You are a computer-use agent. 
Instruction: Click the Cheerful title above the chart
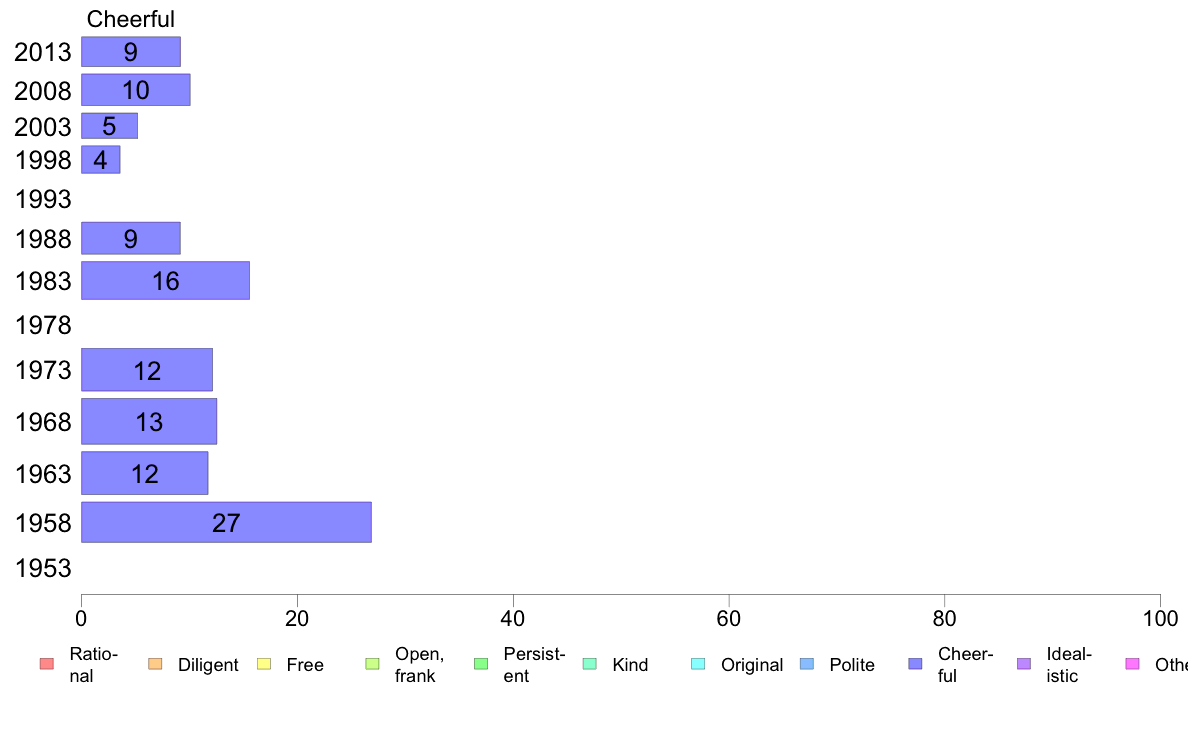pyautogui.click(x=131, y=19)
